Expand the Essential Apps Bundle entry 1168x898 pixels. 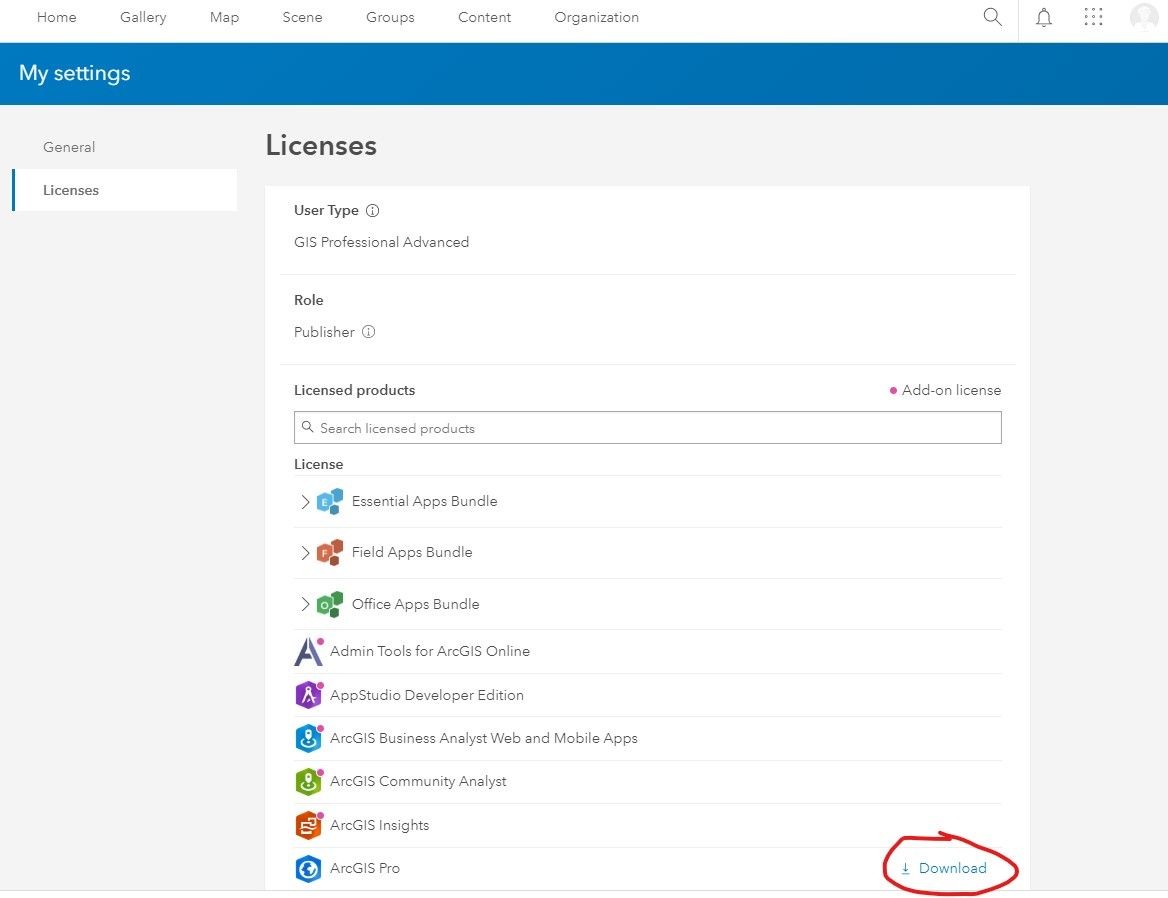306,501
